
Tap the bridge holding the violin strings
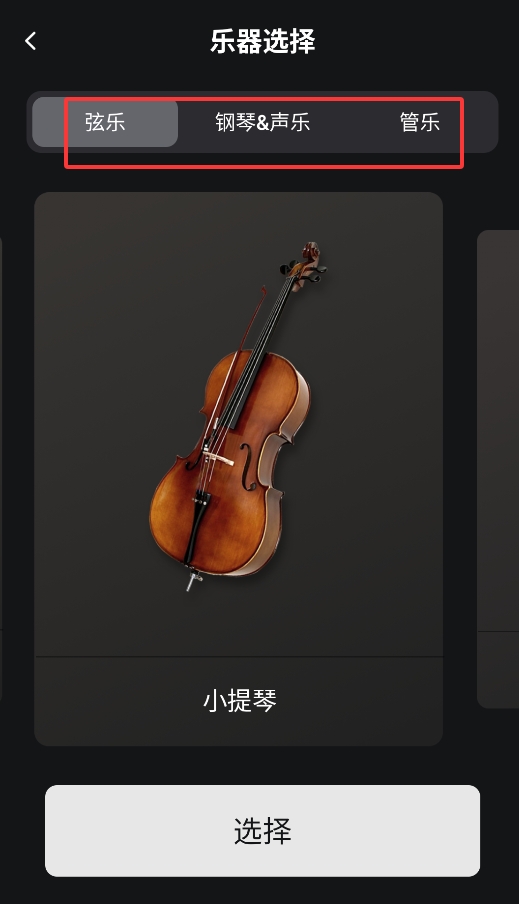[219, 458]
